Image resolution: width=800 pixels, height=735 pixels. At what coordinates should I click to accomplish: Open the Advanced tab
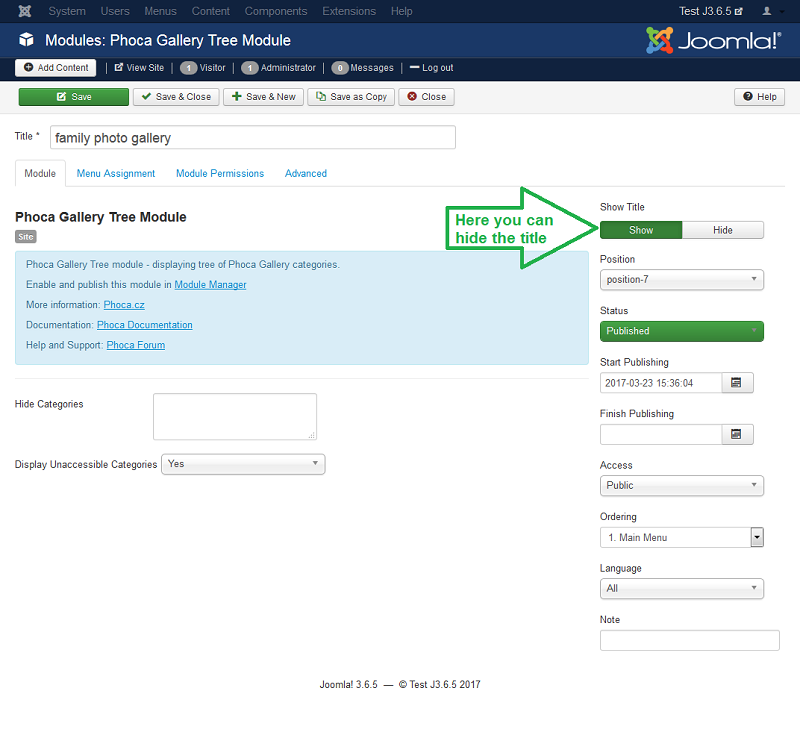pyautogui.click(x=305, y=173)
